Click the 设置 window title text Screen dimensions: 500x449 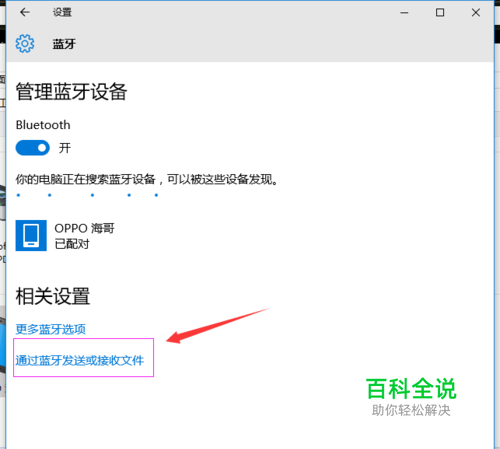point(62,13)
